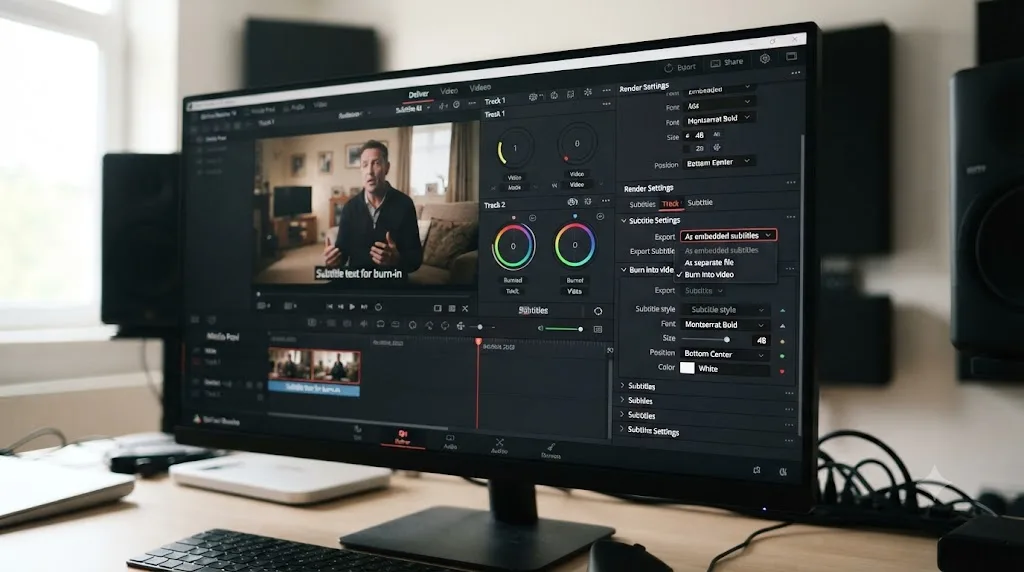Collapse the 'Burn into video' section

click(624, 269)
